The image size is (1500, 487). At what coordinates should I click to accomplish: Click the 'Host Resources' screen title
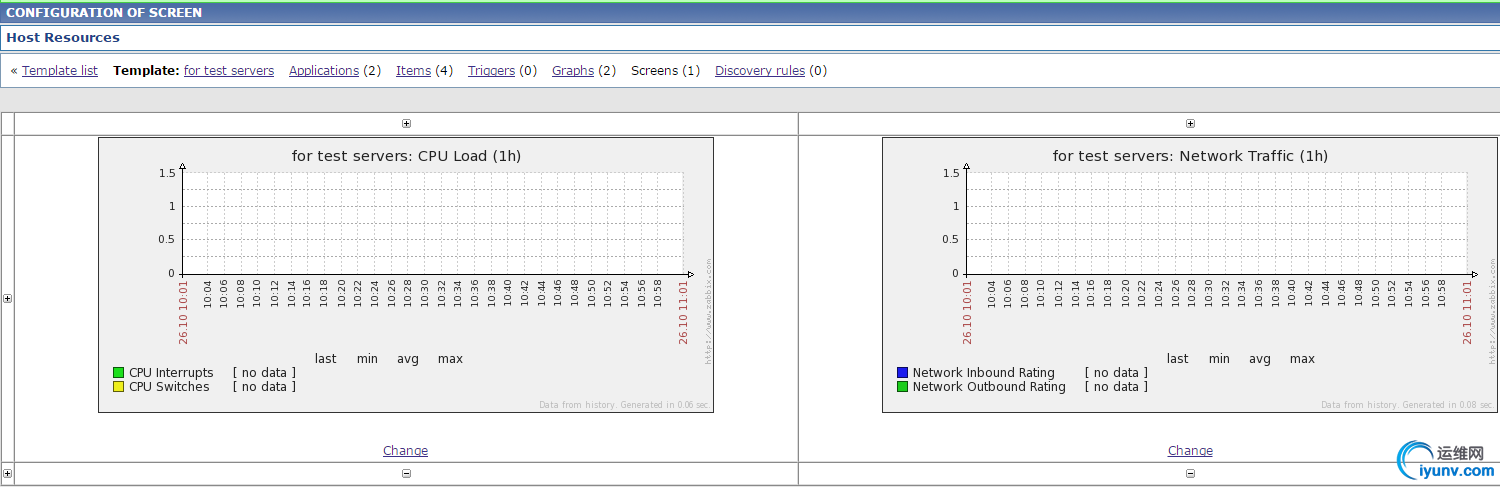coord(63,38)
